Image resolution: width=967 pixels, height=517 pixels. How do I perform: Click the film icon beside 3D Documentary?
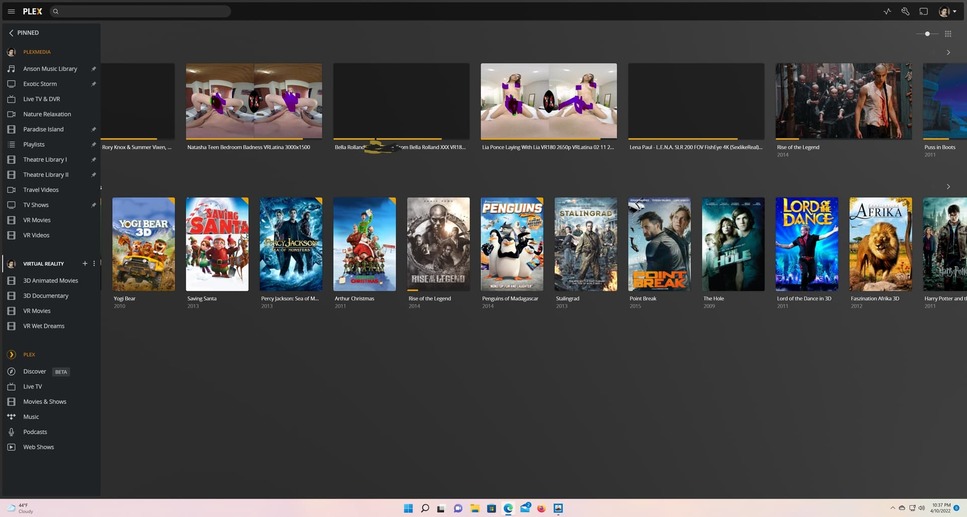tap(11, 296)
